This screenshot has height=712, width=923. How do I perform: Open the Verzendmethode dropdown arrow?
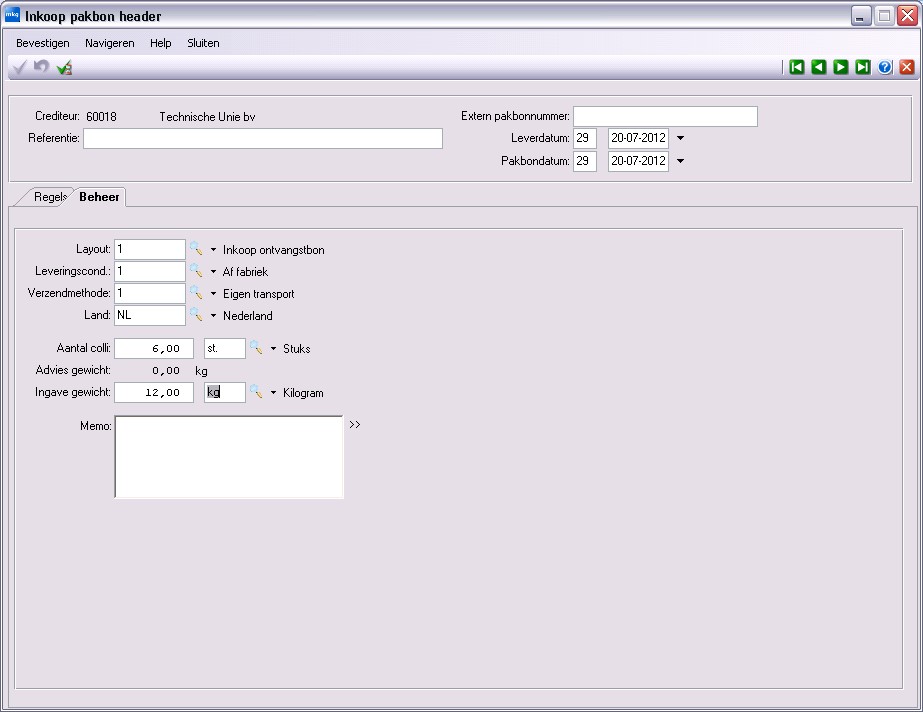(213, 294)
